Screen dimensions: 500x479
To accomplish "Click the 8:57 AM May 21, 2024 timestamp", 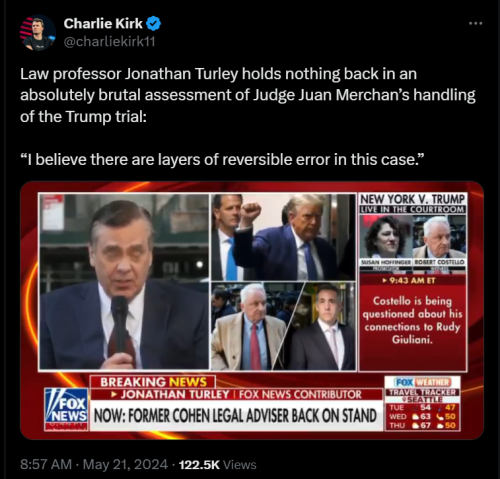I will [94, 464].
